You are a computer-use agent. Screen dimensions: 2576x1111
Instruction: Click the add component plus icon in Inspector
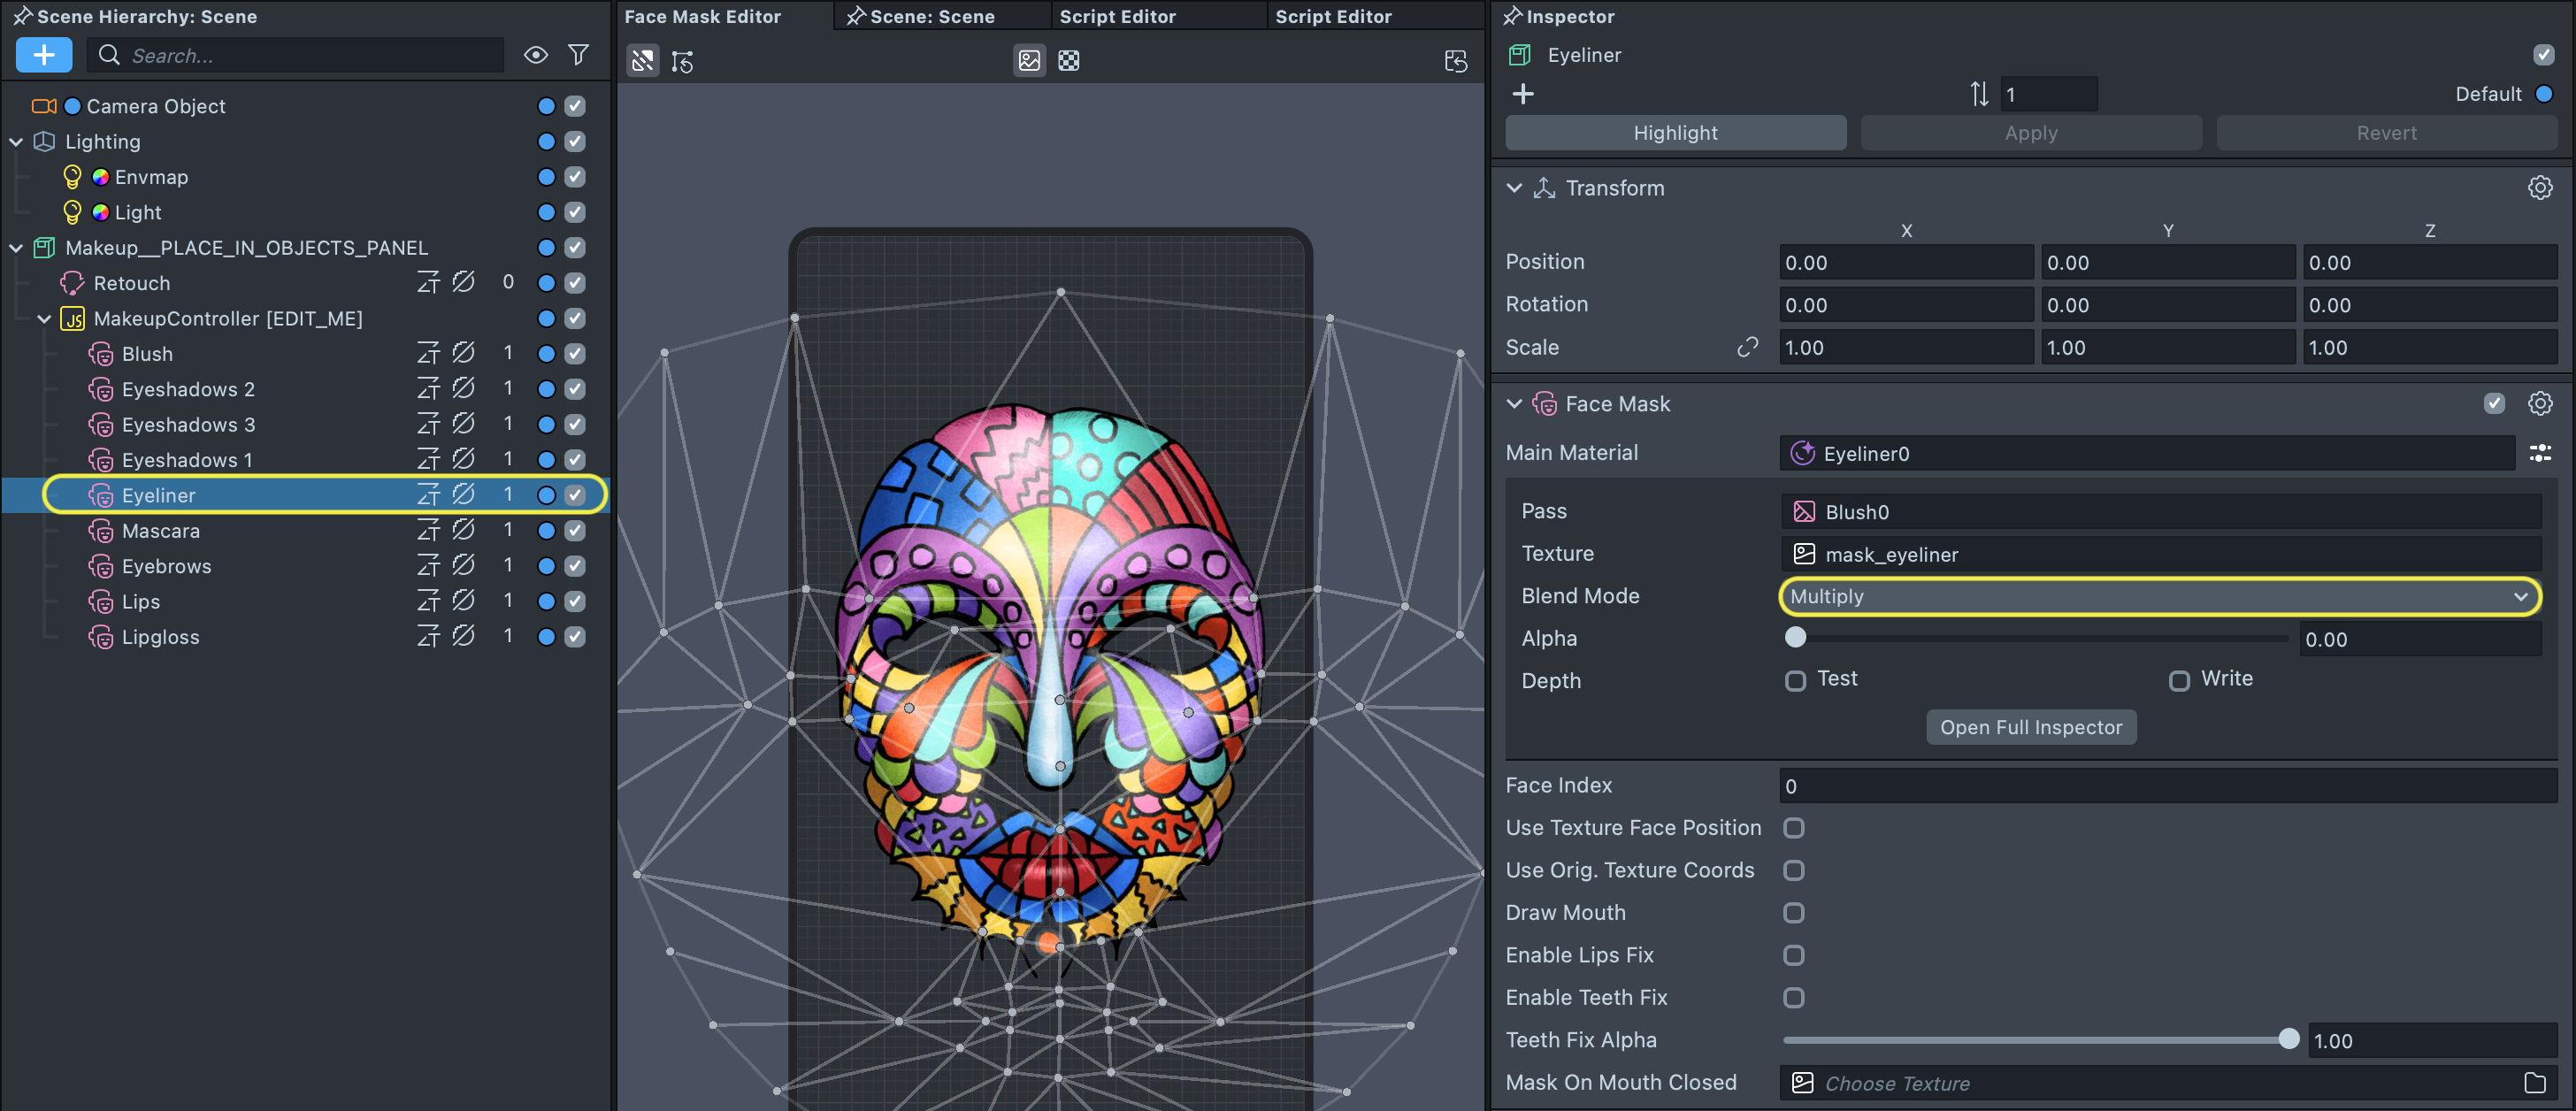[1523, 94]
